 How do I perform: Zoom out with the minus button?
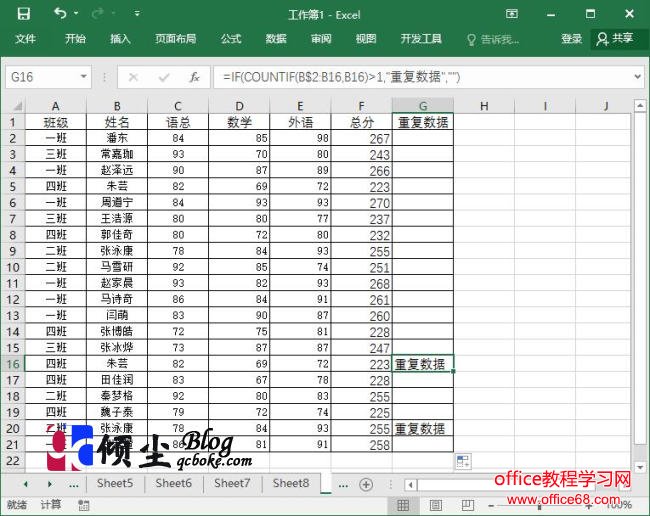coord(491,506)
